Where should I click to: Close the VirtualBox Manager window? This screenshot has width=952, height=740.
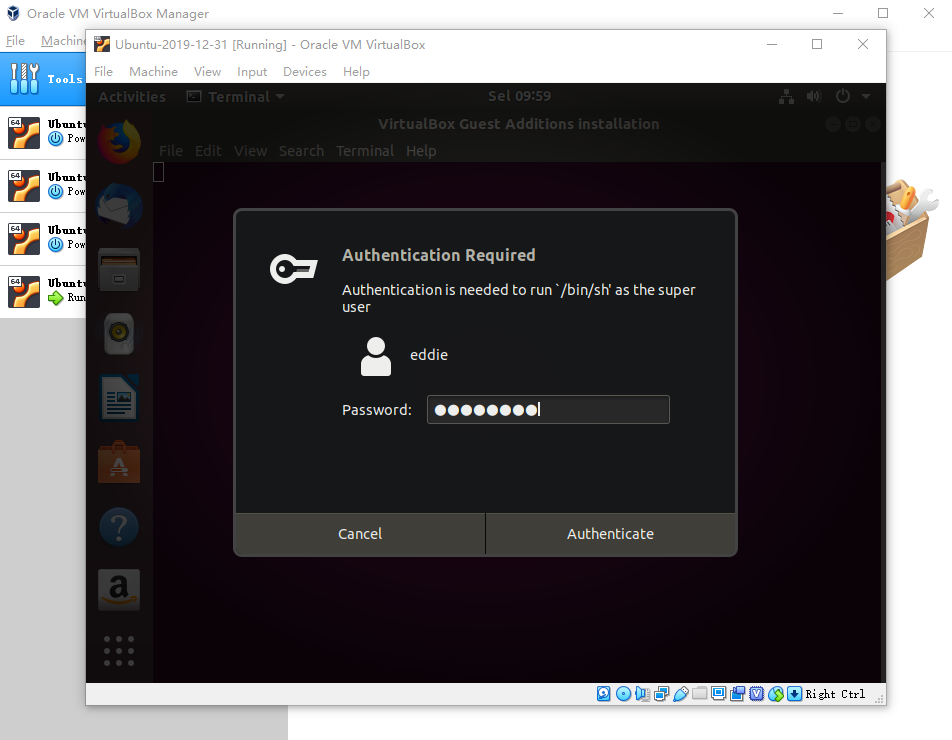pyautogui.click(x=928, y=13)
